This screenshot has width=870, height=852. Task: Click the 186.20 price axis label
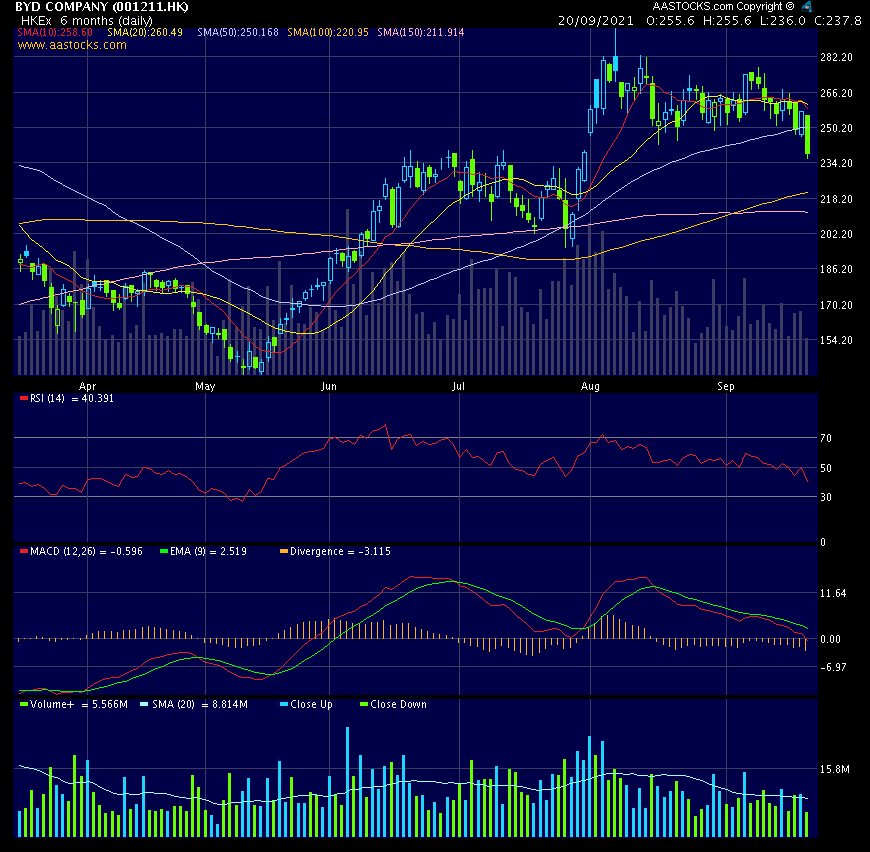pyautogui.click(x=836, y=269)
